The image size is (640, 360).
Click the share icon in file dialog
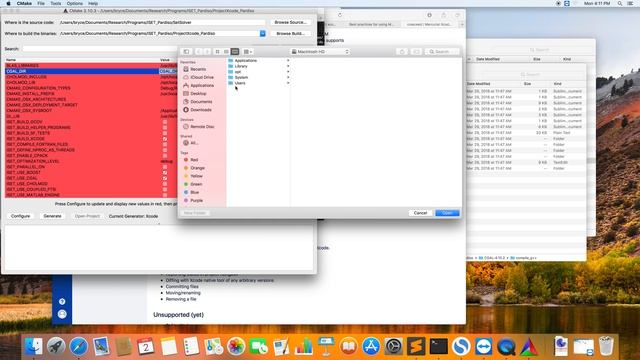pos(402,51)
